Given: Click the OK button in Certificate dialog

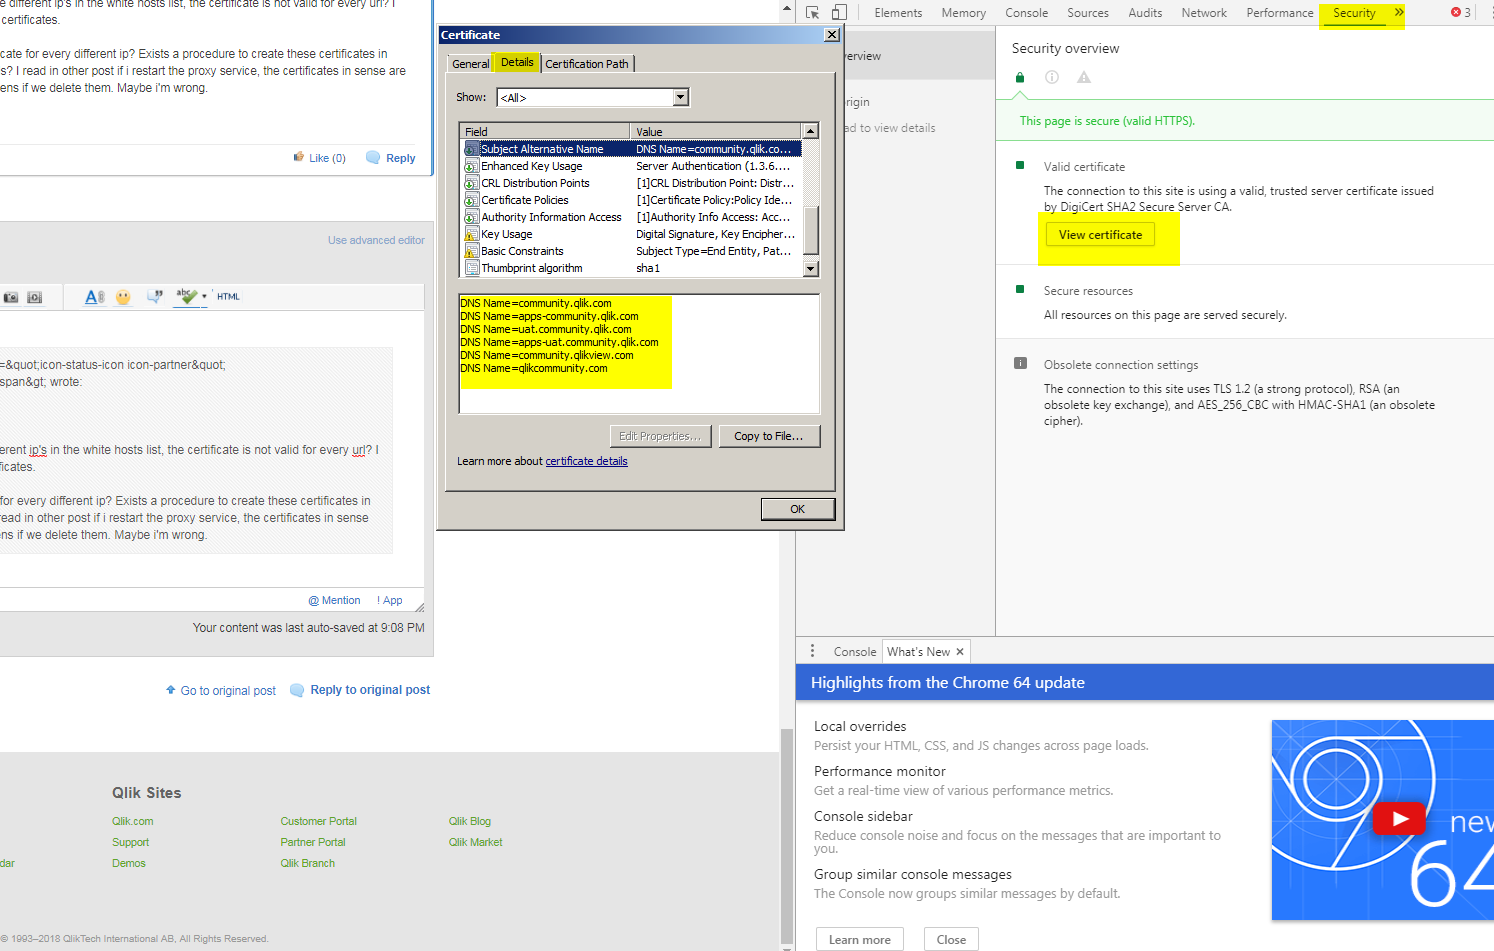Looking at the screenshot, I should tap(797, 509).
